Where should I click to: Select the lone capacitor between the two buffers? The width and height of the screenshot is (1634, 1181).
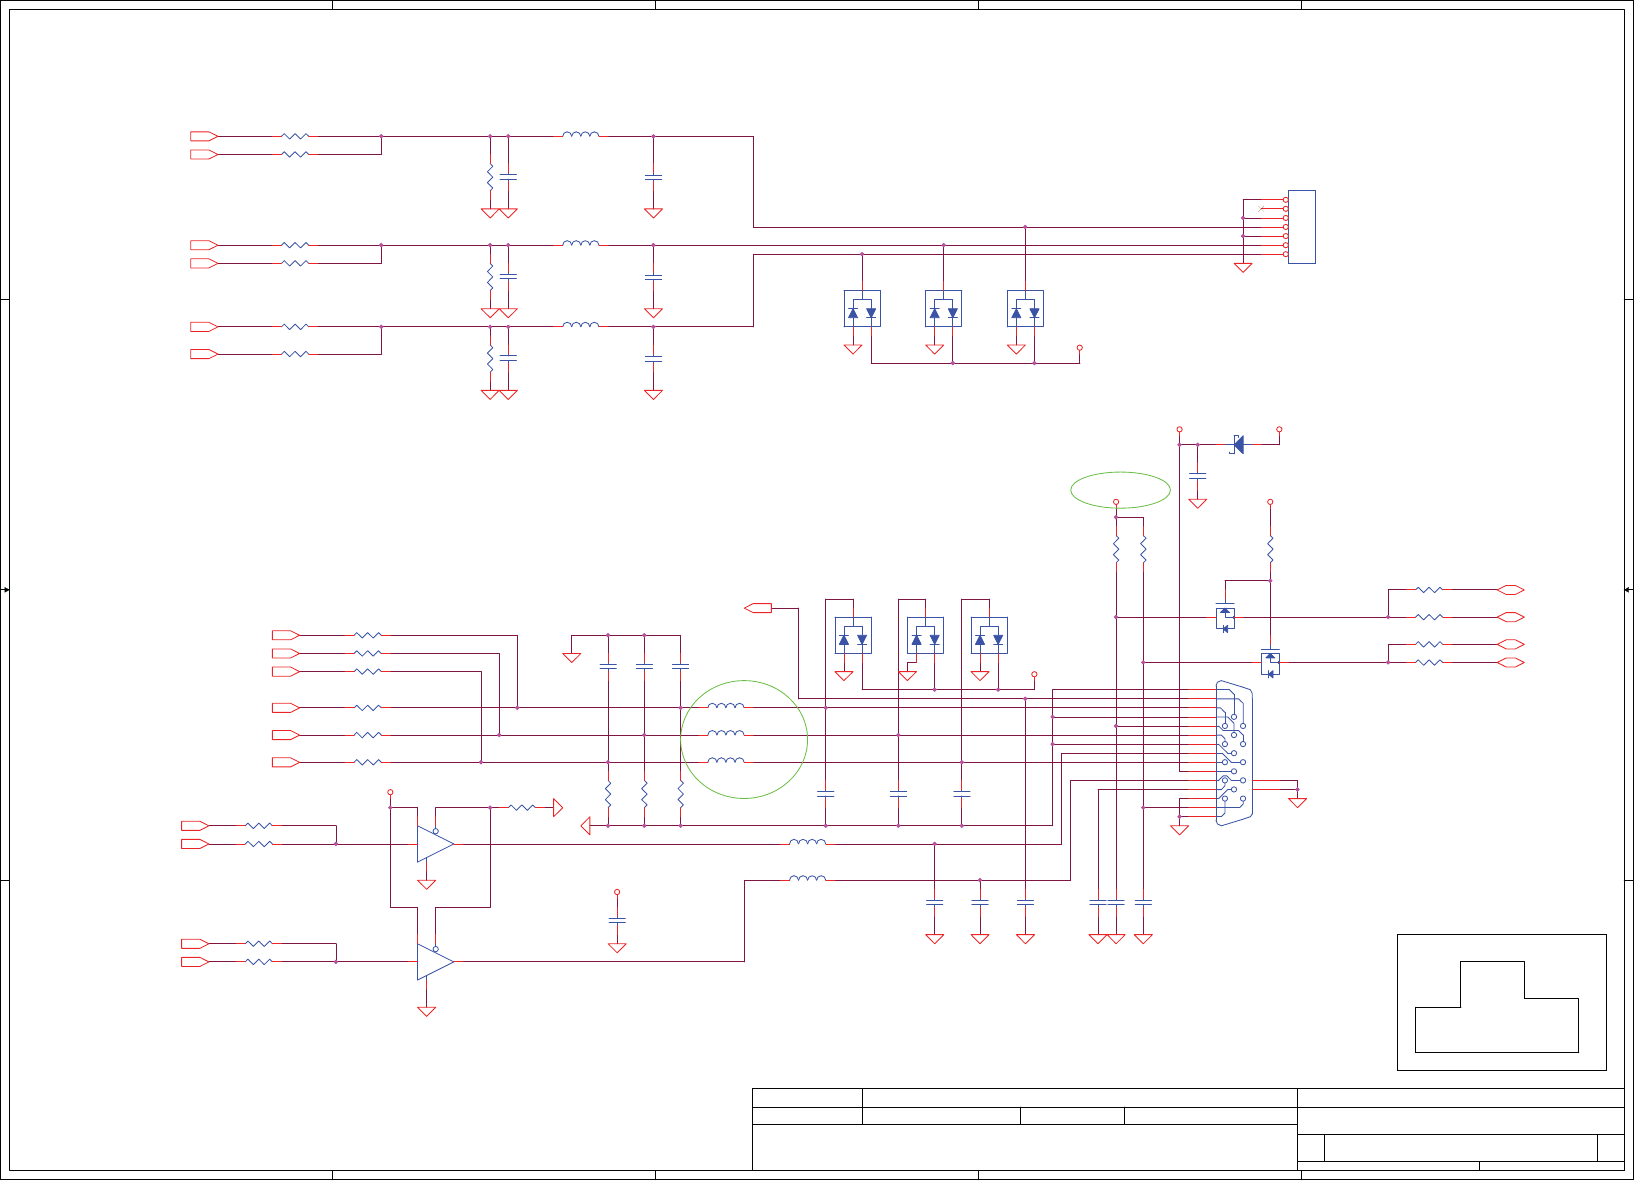click(617, 920)
